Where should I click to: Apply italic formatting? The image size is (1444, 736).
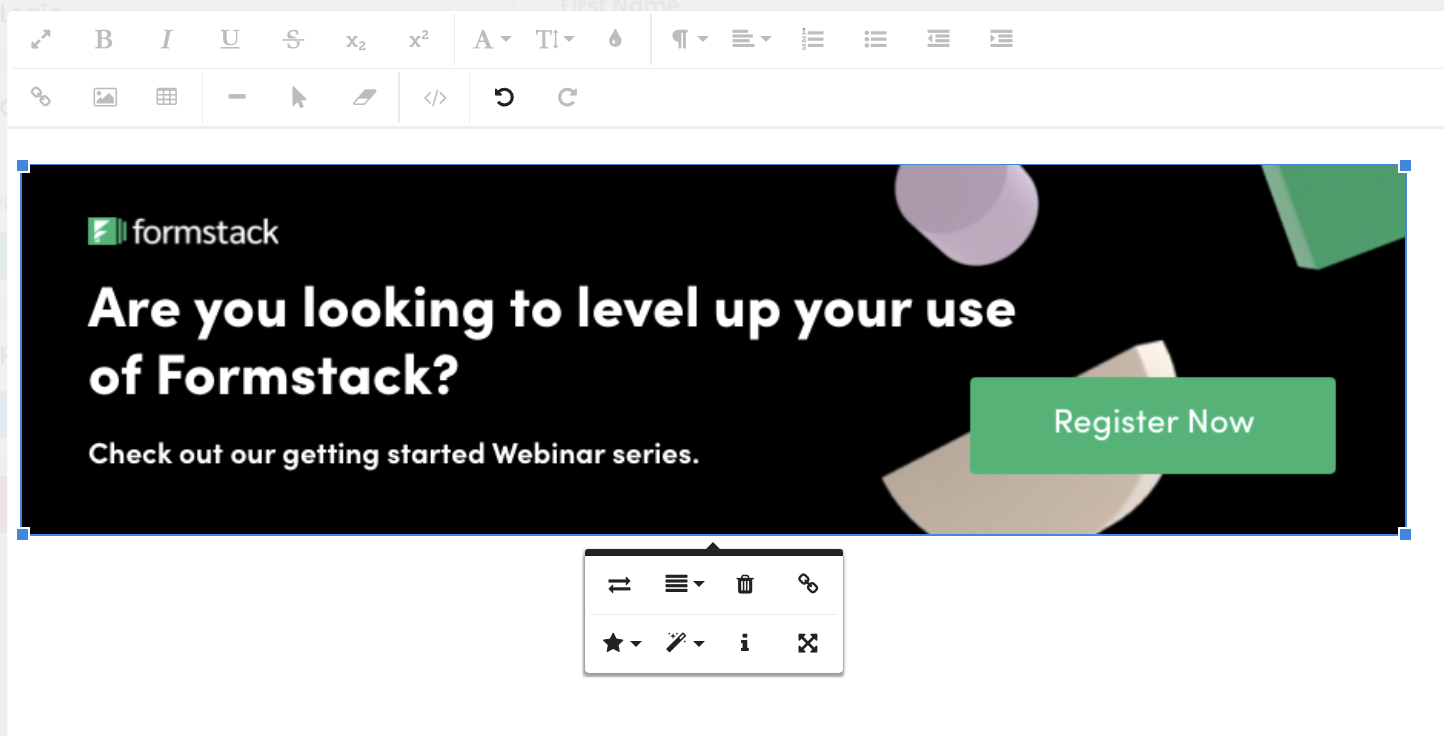click(x=166, y=38)
